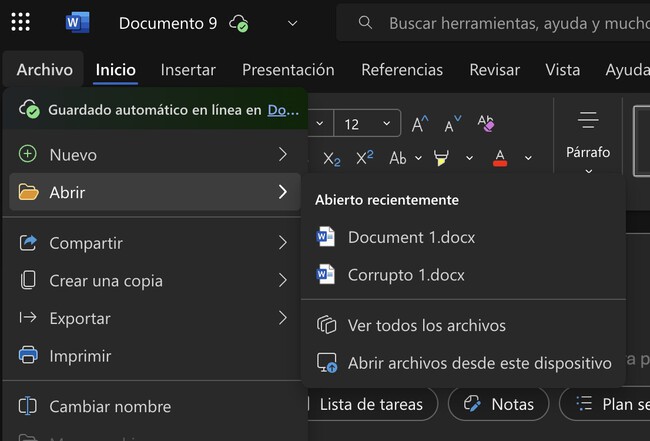Expand the Documento 9 title dropdown
650x441 pixels.
point(292,22)
